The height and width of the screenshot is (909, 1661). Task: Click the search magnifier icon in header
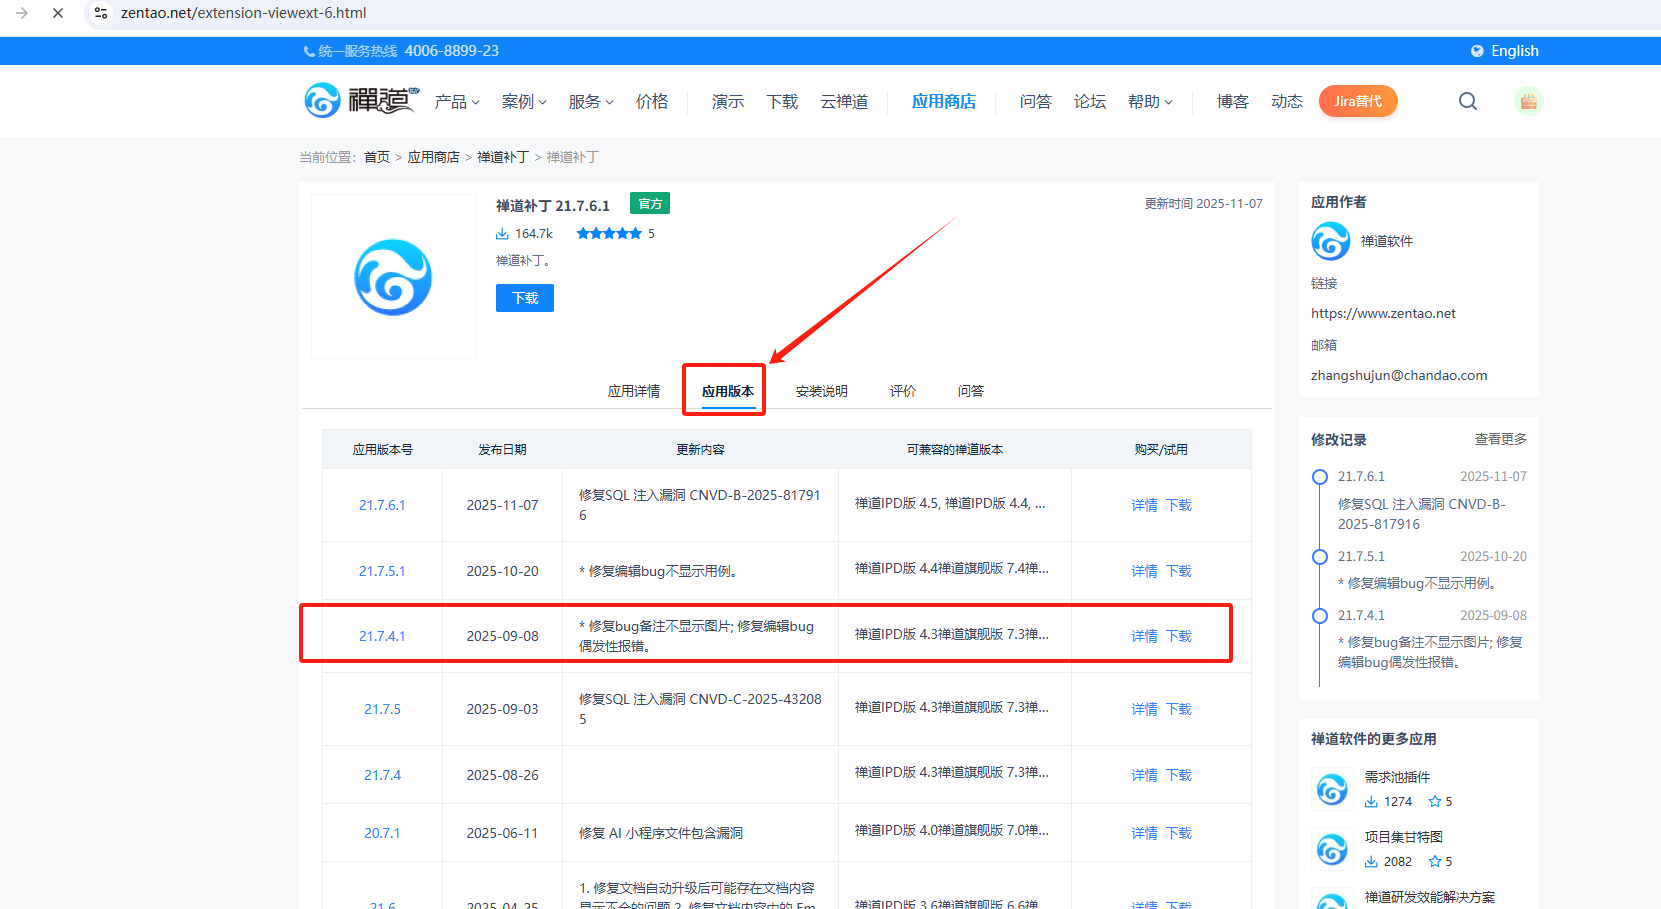[1467, 101]
